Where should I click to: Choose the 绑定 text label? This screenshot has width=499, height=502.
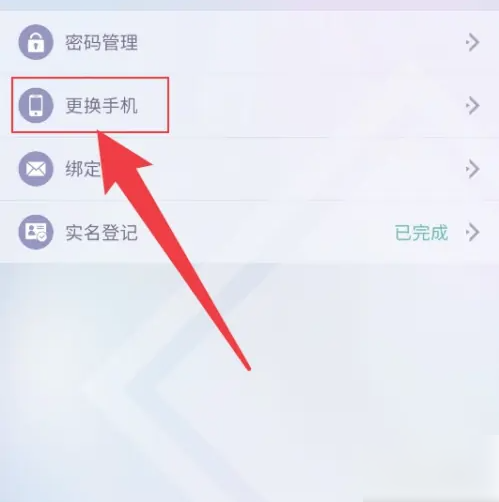pos(83,169)
